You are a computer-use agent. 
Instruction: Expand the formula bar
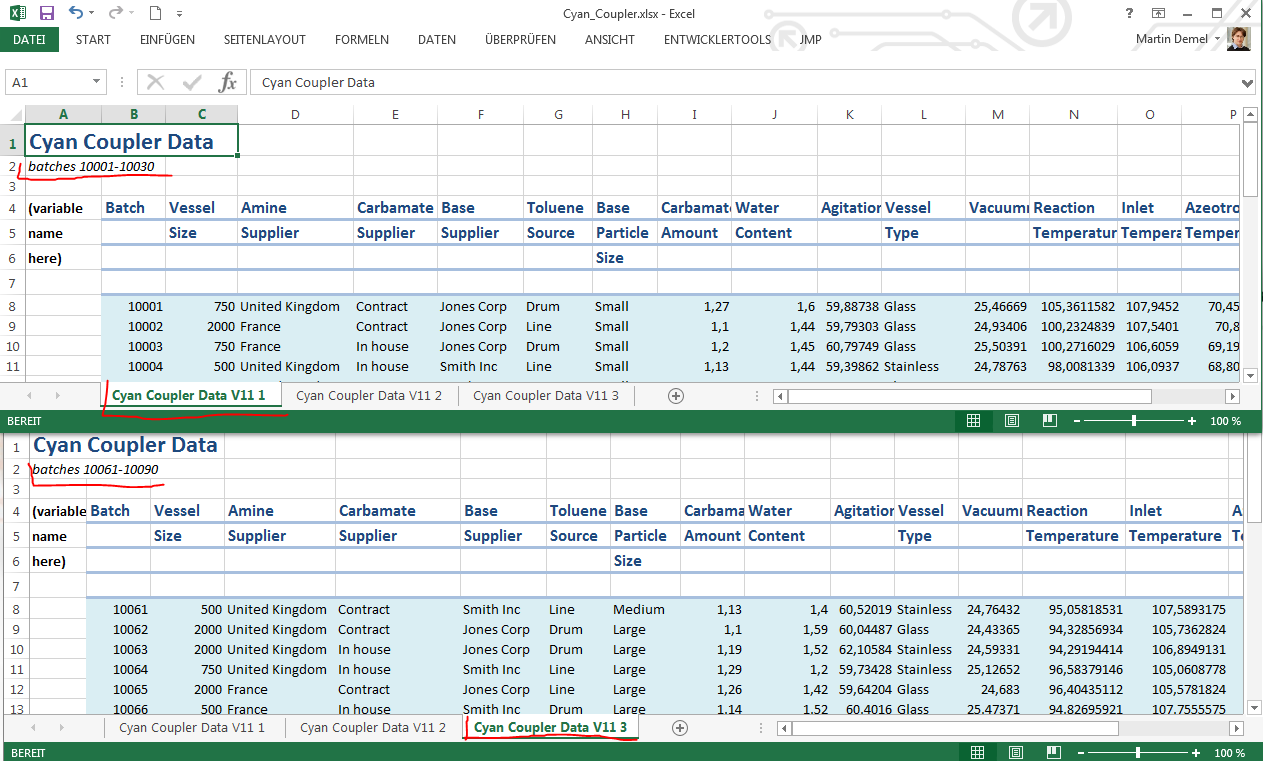1246,83
